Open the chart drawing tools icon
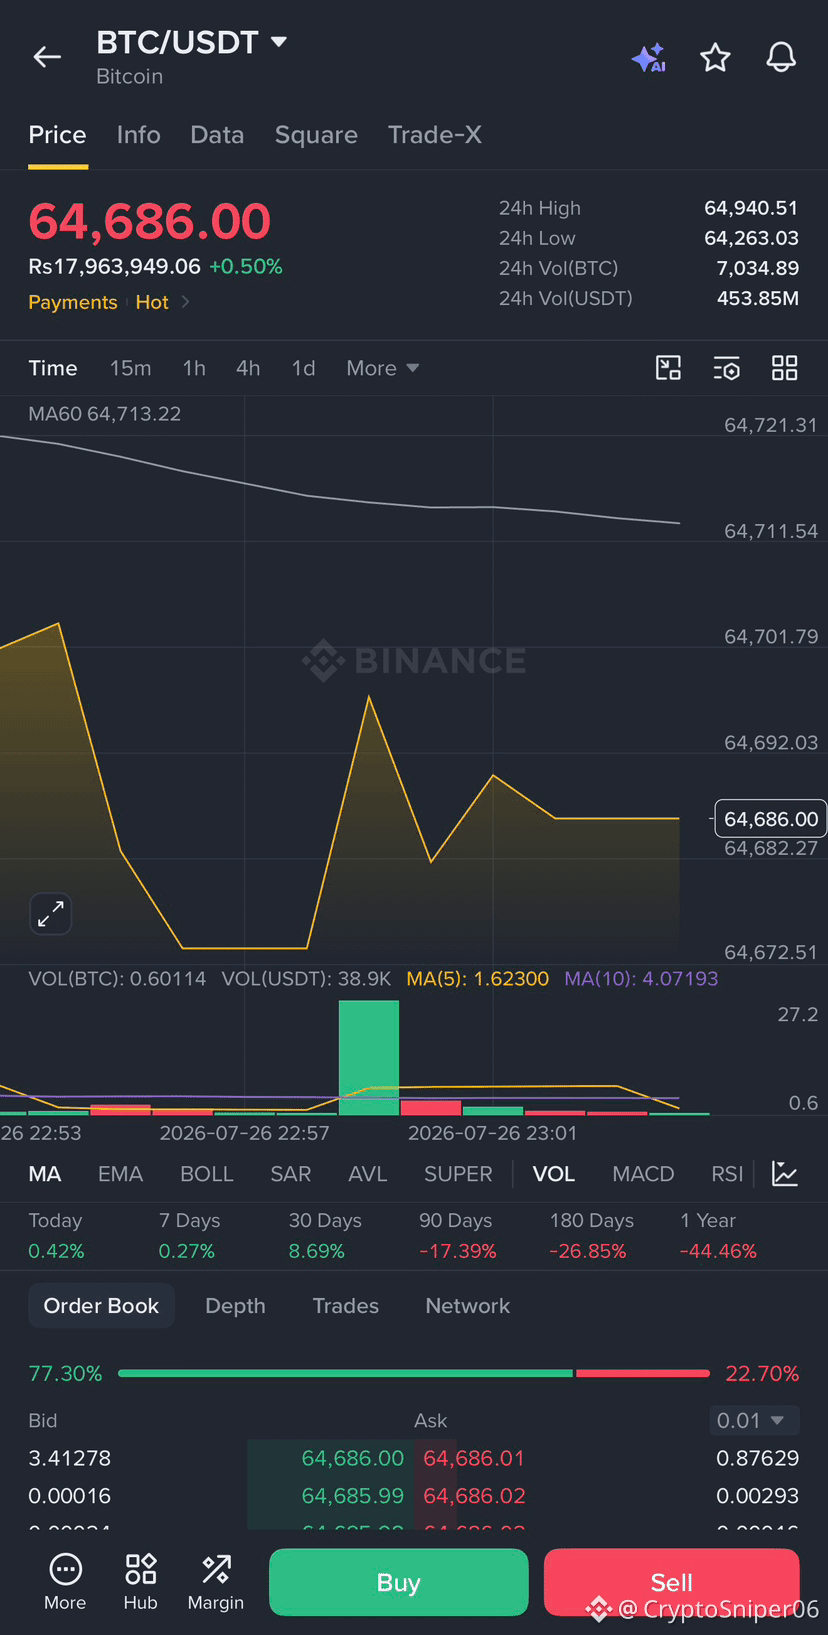 point(668,368)
